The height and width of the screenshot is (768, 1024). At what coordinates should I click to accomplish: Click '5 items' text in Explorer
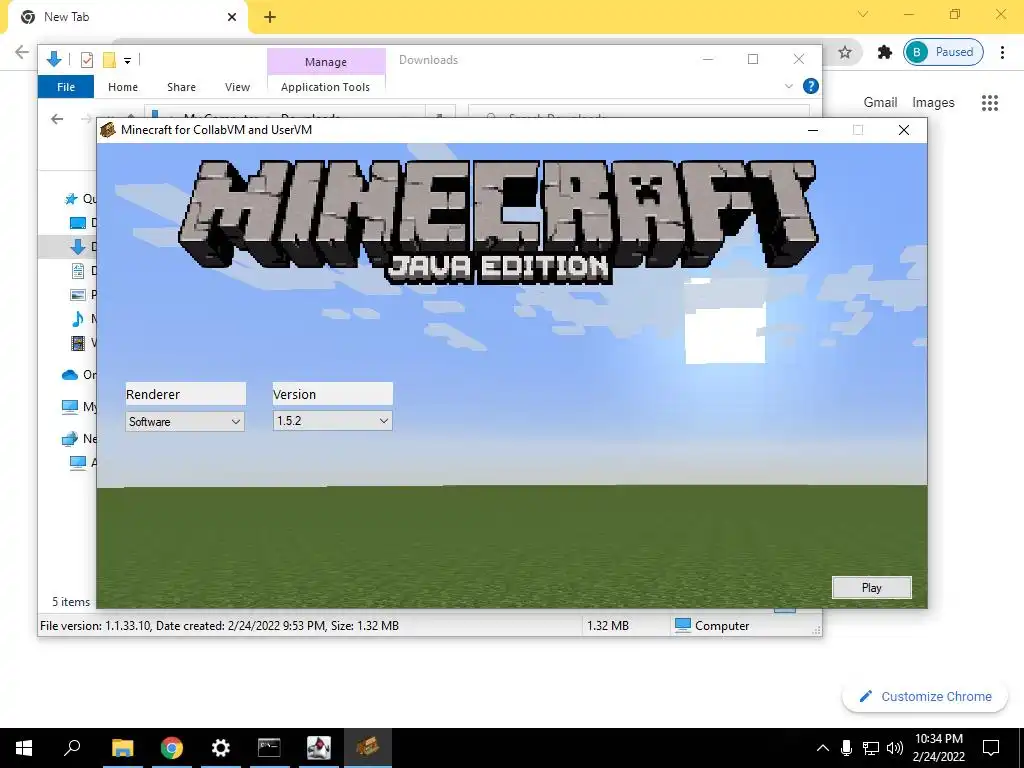click(71, 602)
